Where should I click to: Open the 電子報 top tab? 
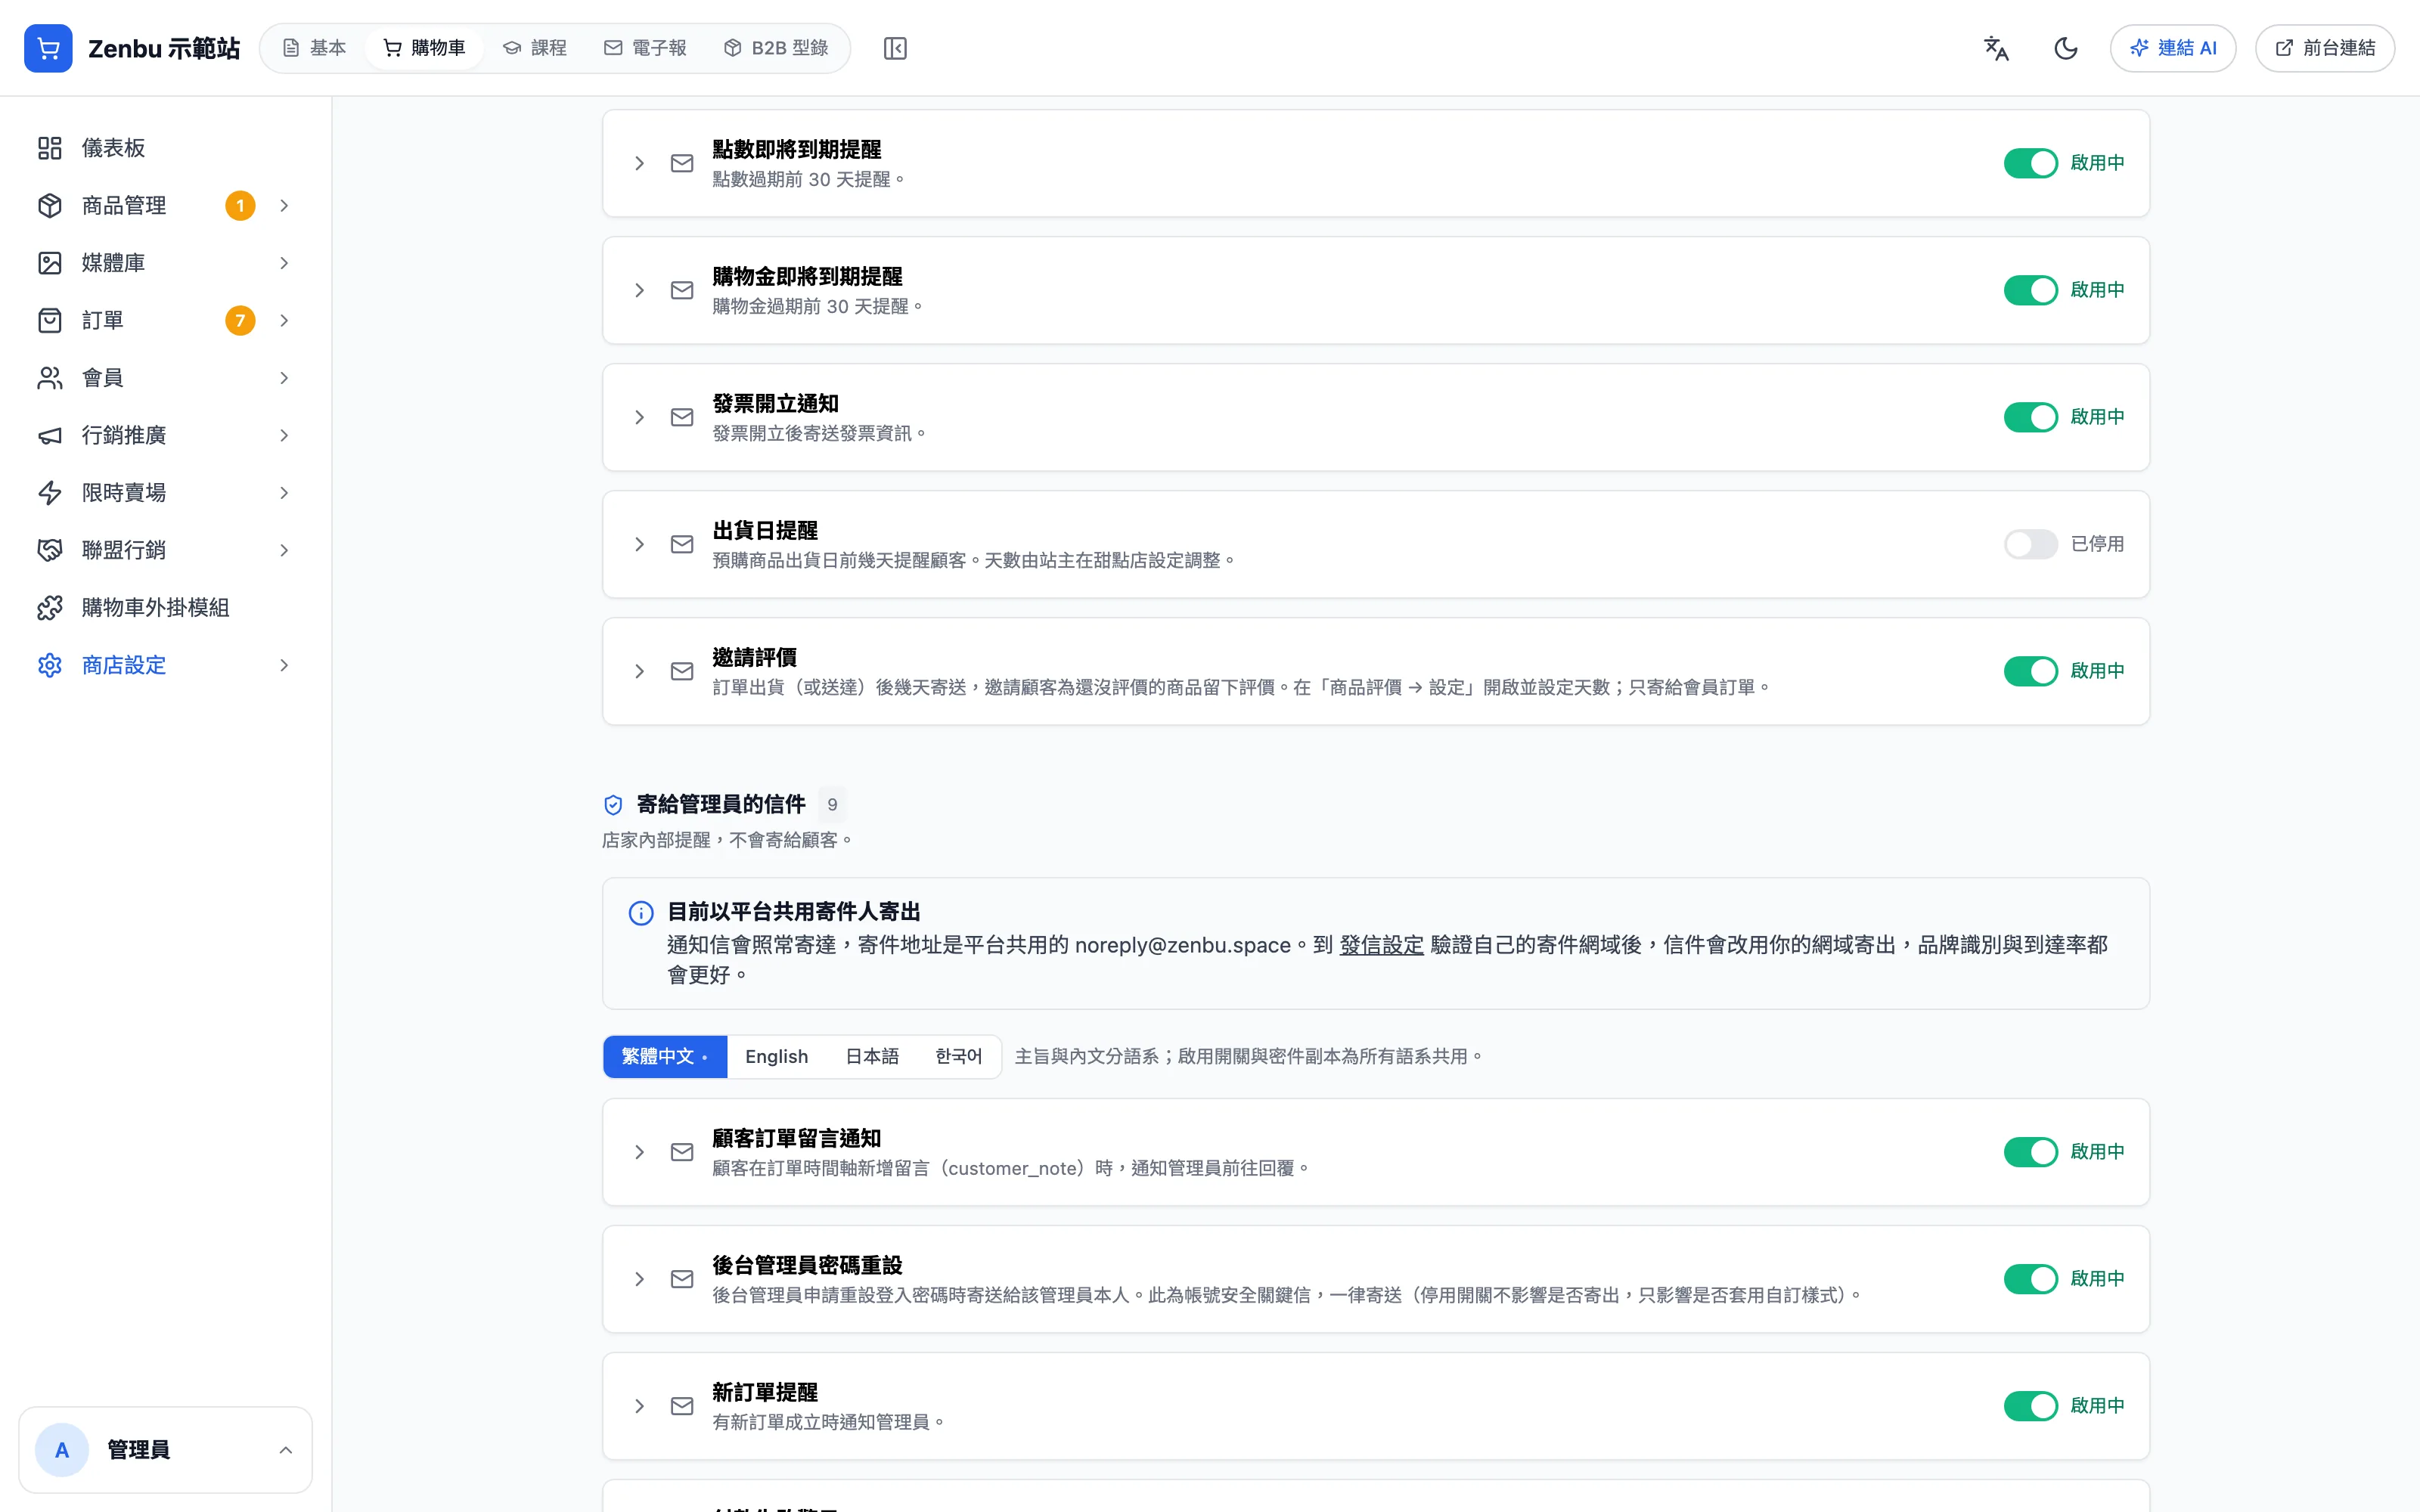click(645, 48)
